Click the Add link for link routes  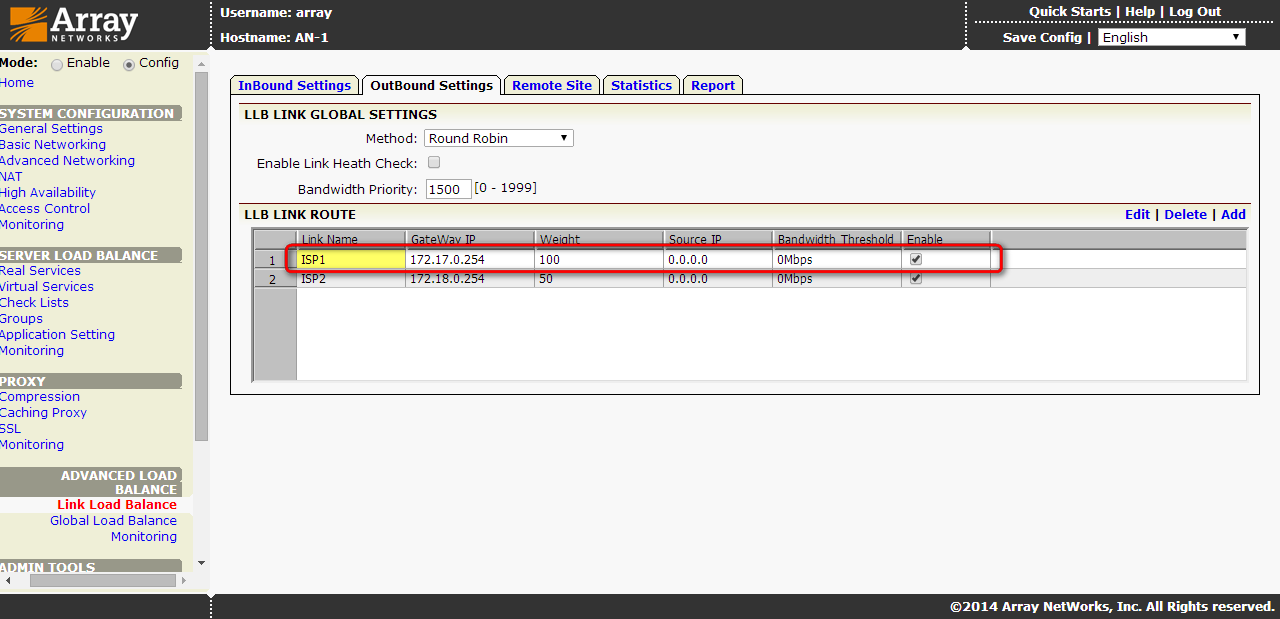pos(1233,214)
